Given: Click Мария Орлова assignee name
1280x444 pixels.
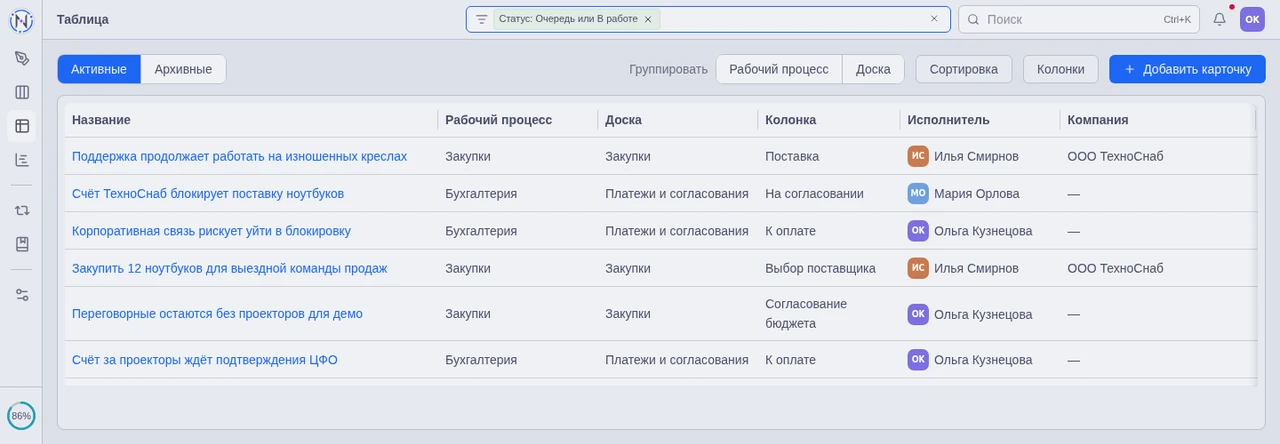Looking at the screenshot, I should pyautogui.click(x=977, y=193).
